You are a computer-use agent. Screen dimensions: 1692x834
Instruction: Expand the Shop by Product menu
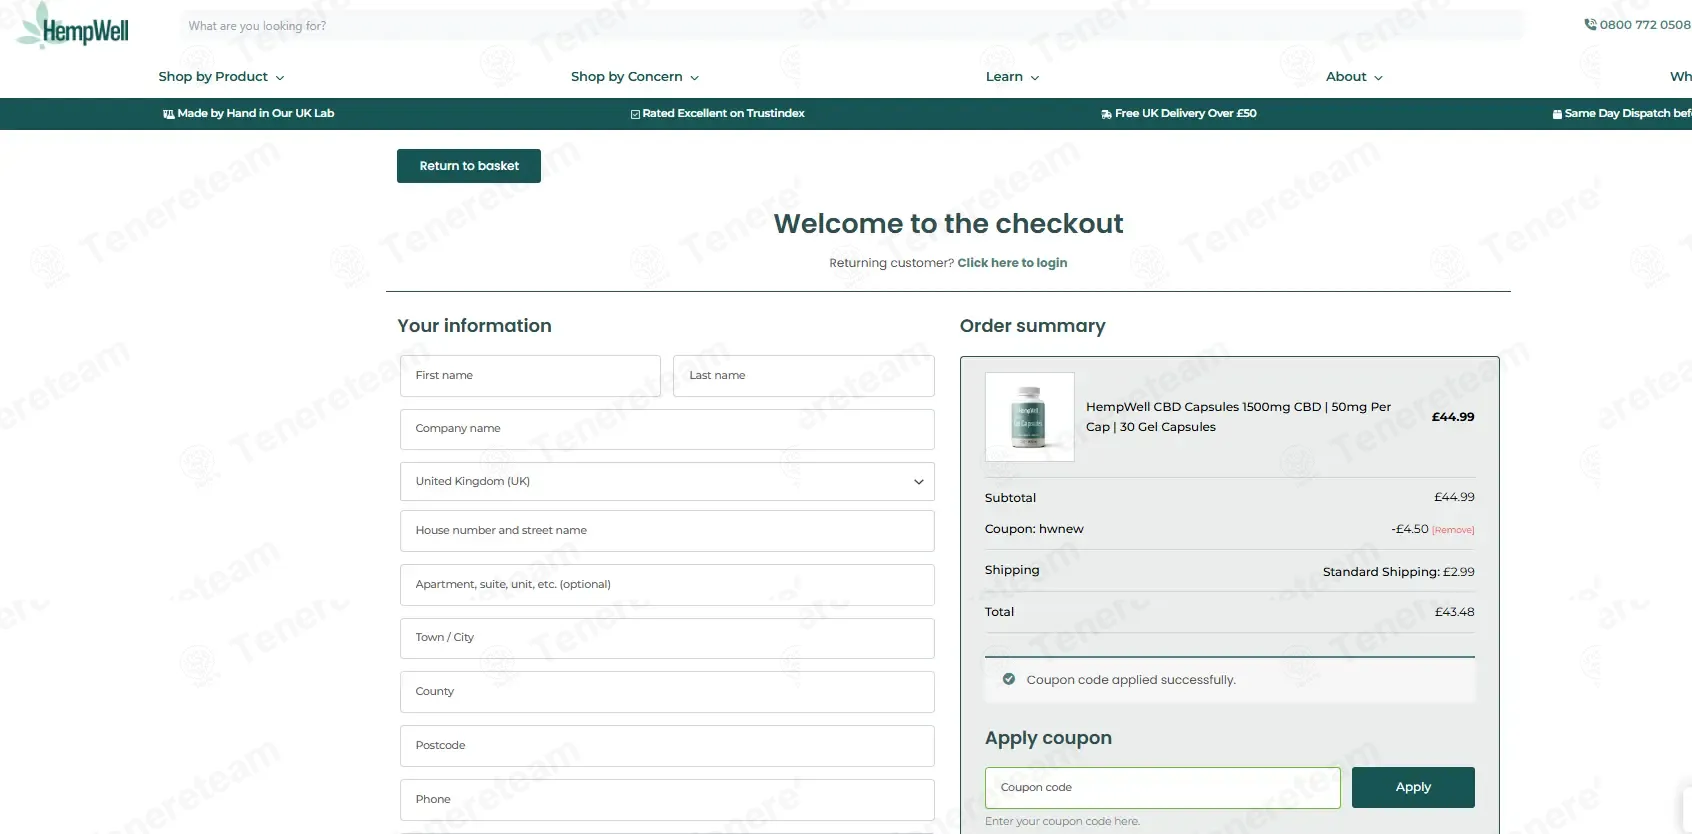click(x=221, y=77)
